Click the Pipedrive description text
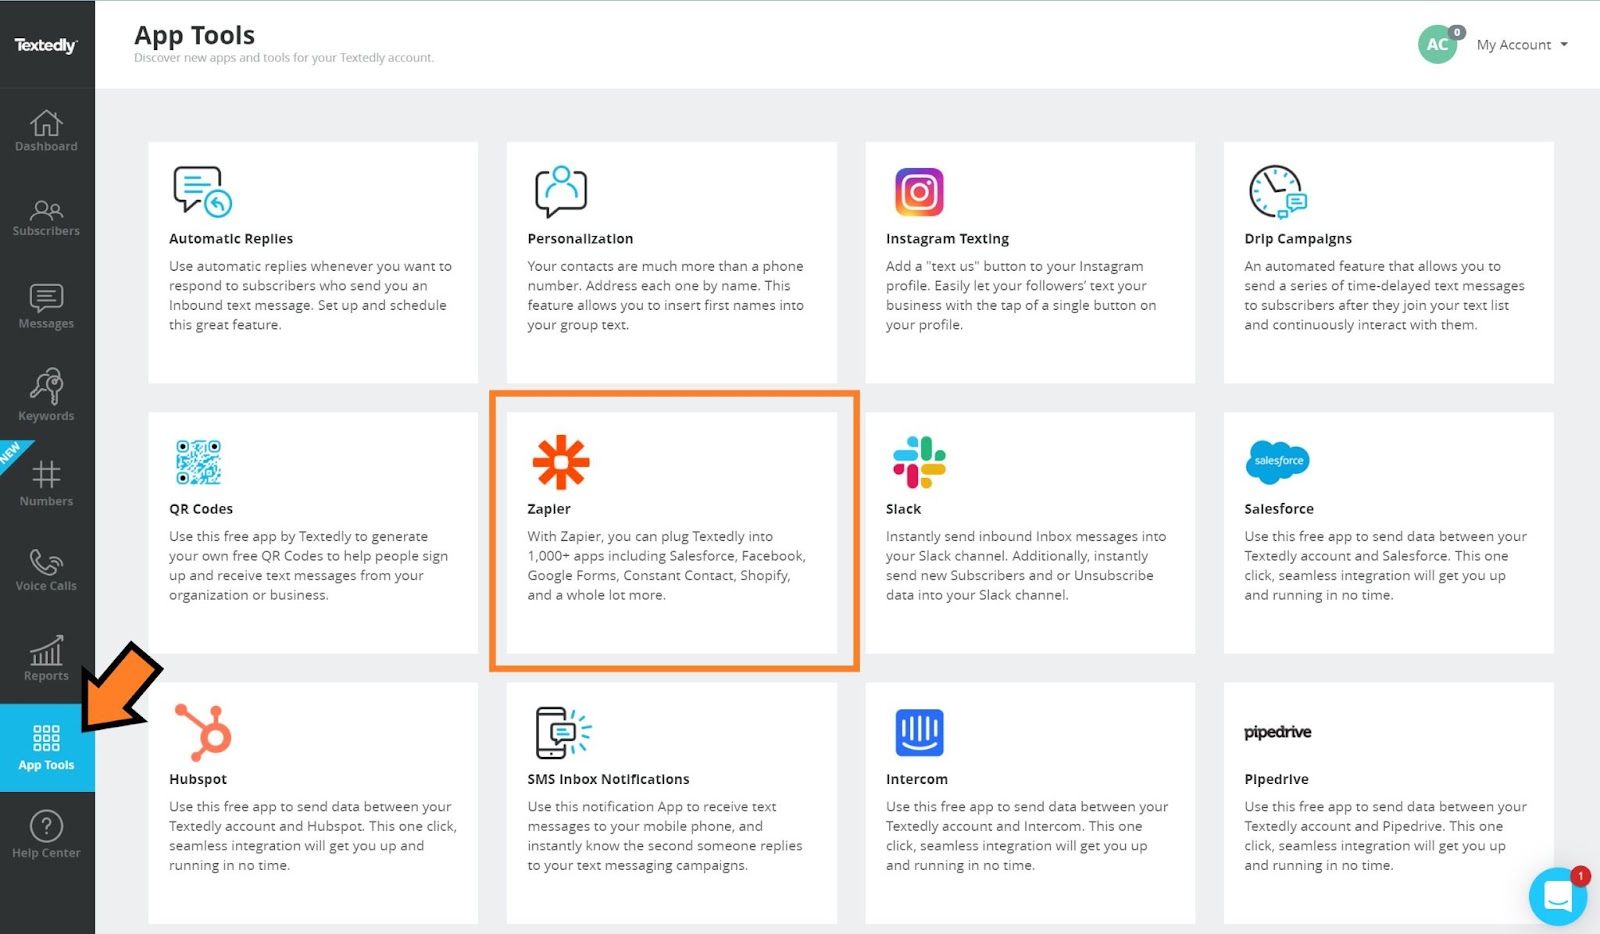 click(x=1385, y=836)
